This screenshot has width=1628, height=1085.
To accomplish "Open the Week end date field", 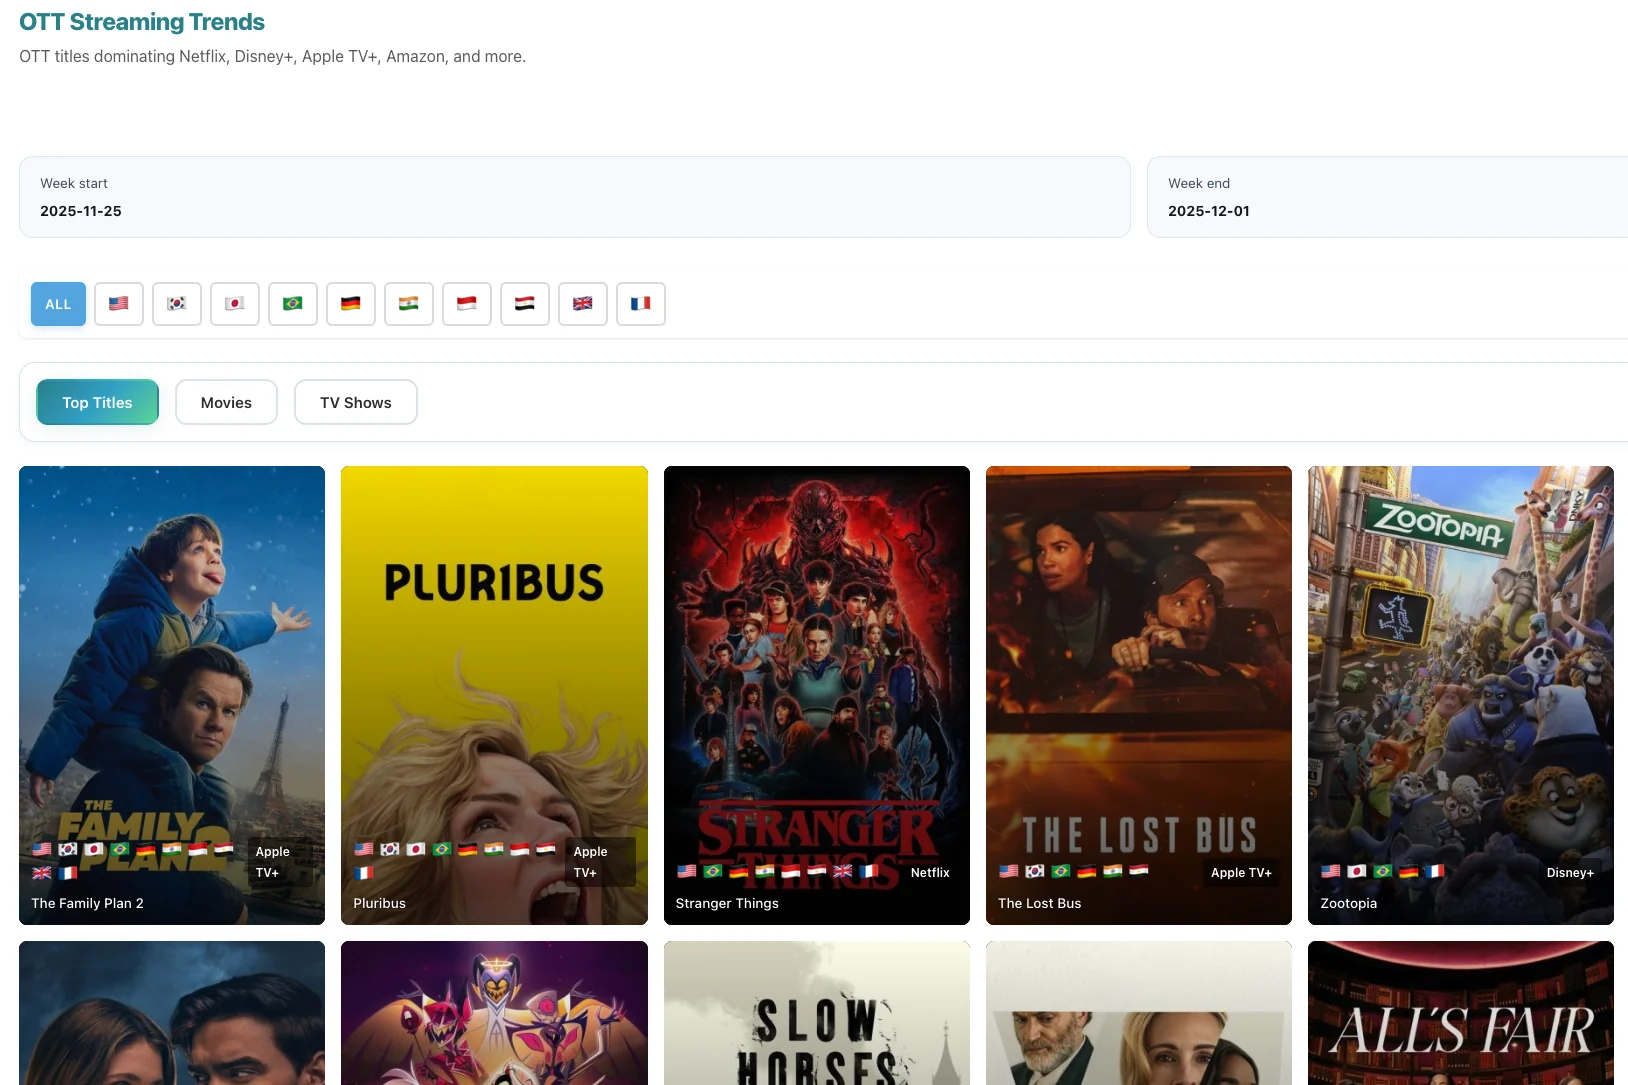I will tap(1390, 198).
